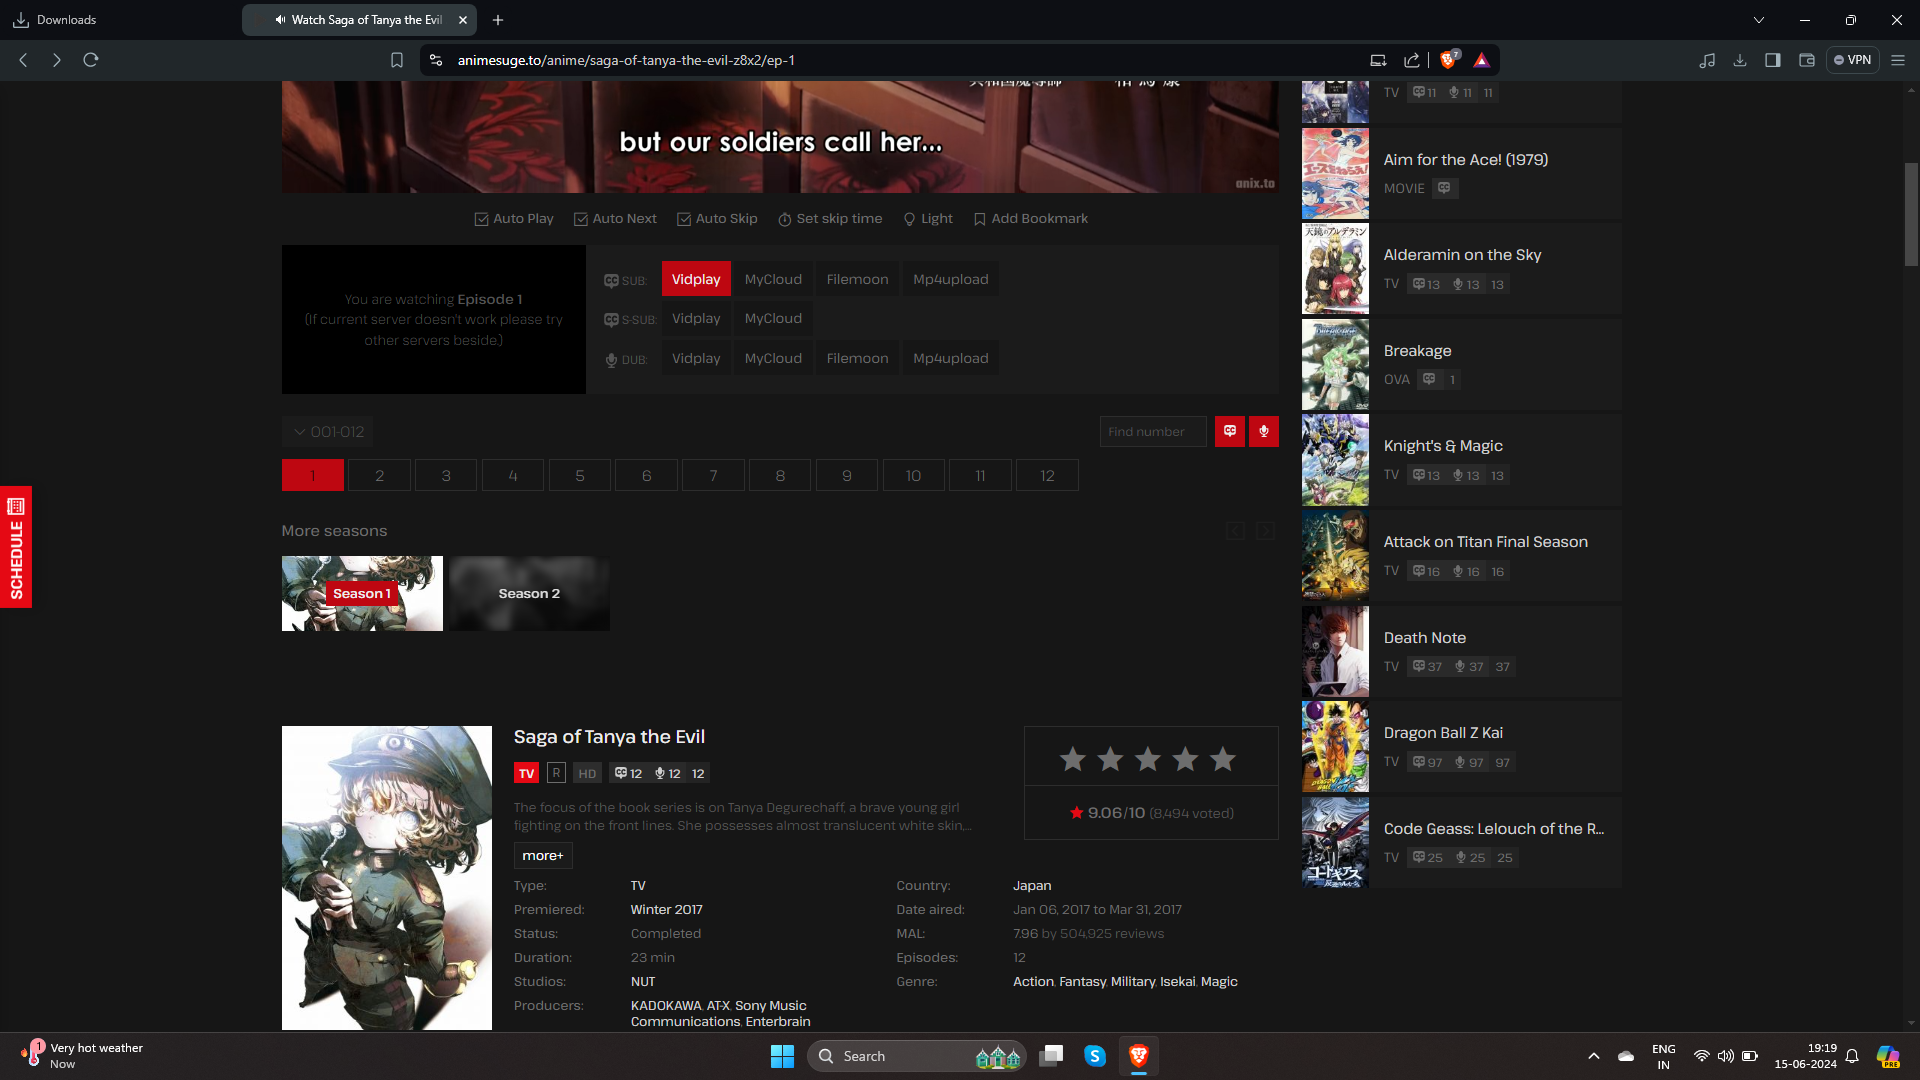
Task: Open a new browser tab
Action: [498, 20]
